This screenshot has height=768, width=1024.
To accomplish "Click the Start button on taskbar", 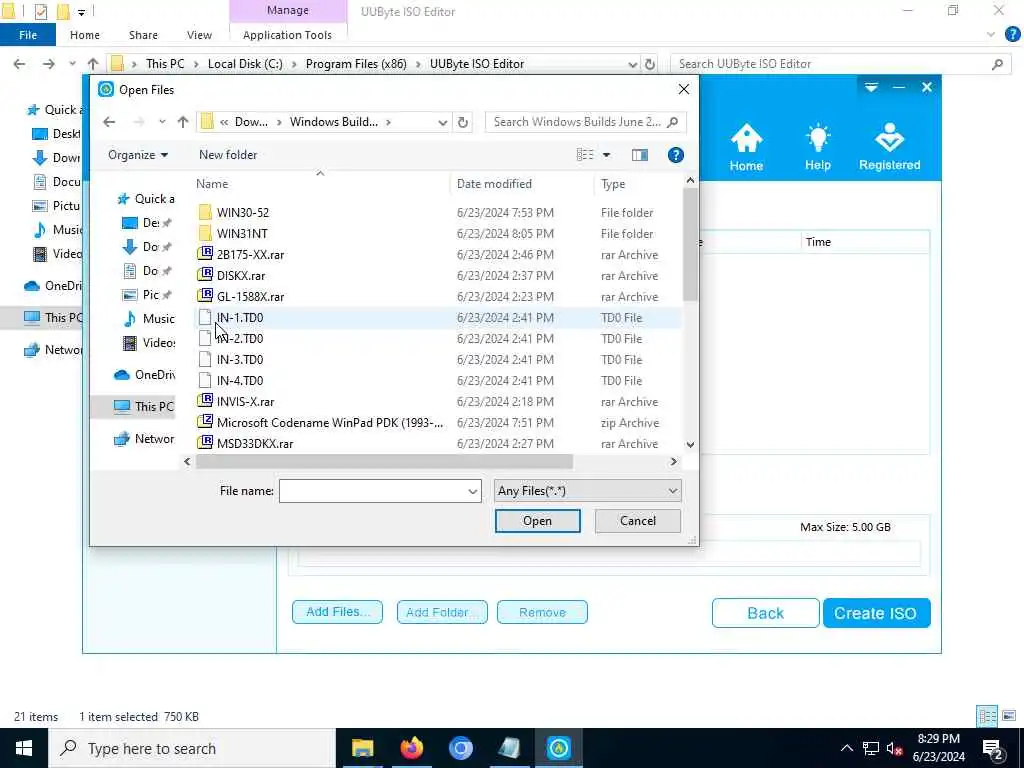I will tap(24, 748).
